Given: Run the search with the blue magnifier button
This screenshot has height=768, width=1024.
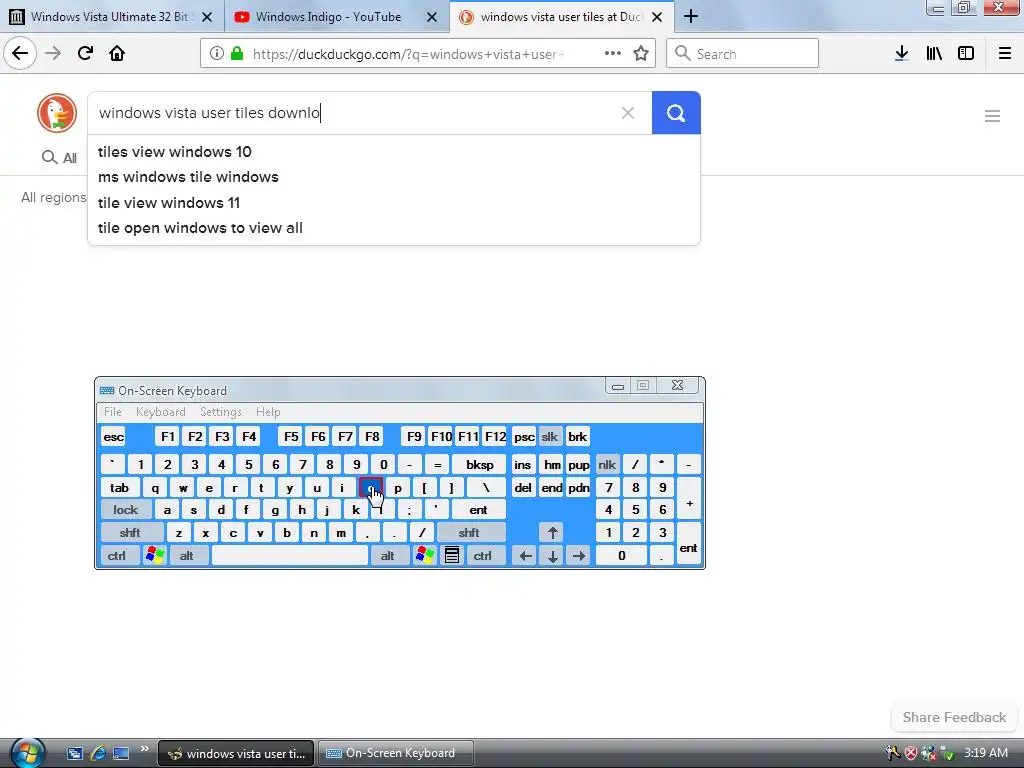Looking at the screenshot, I should coord(676,113).
